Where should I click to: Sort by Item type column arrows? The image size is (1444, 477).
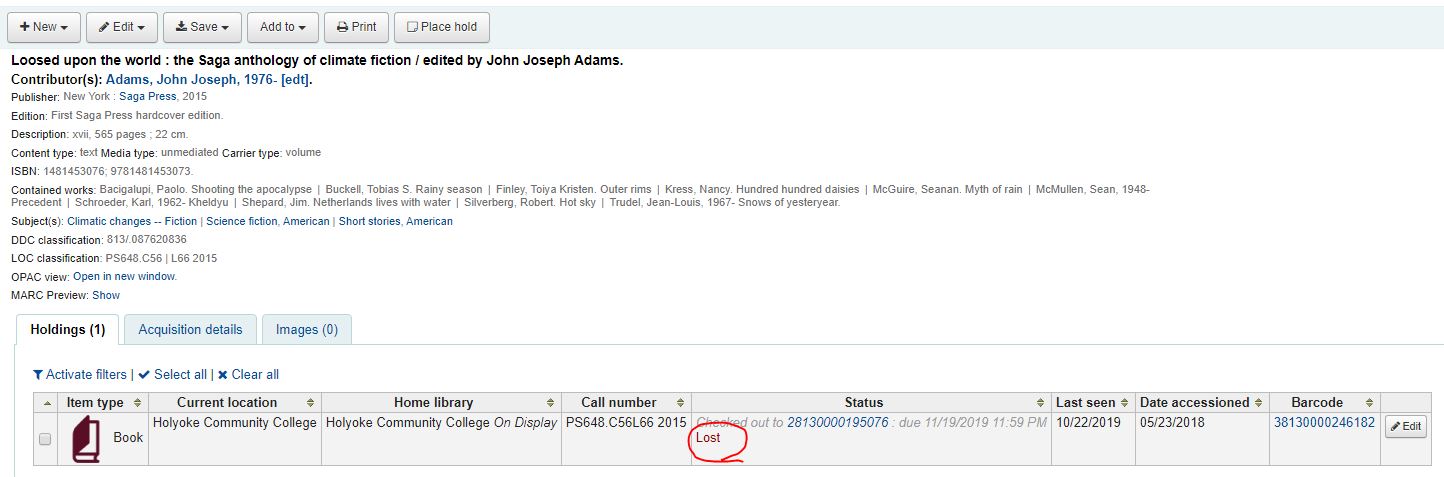tap(138, 402)
